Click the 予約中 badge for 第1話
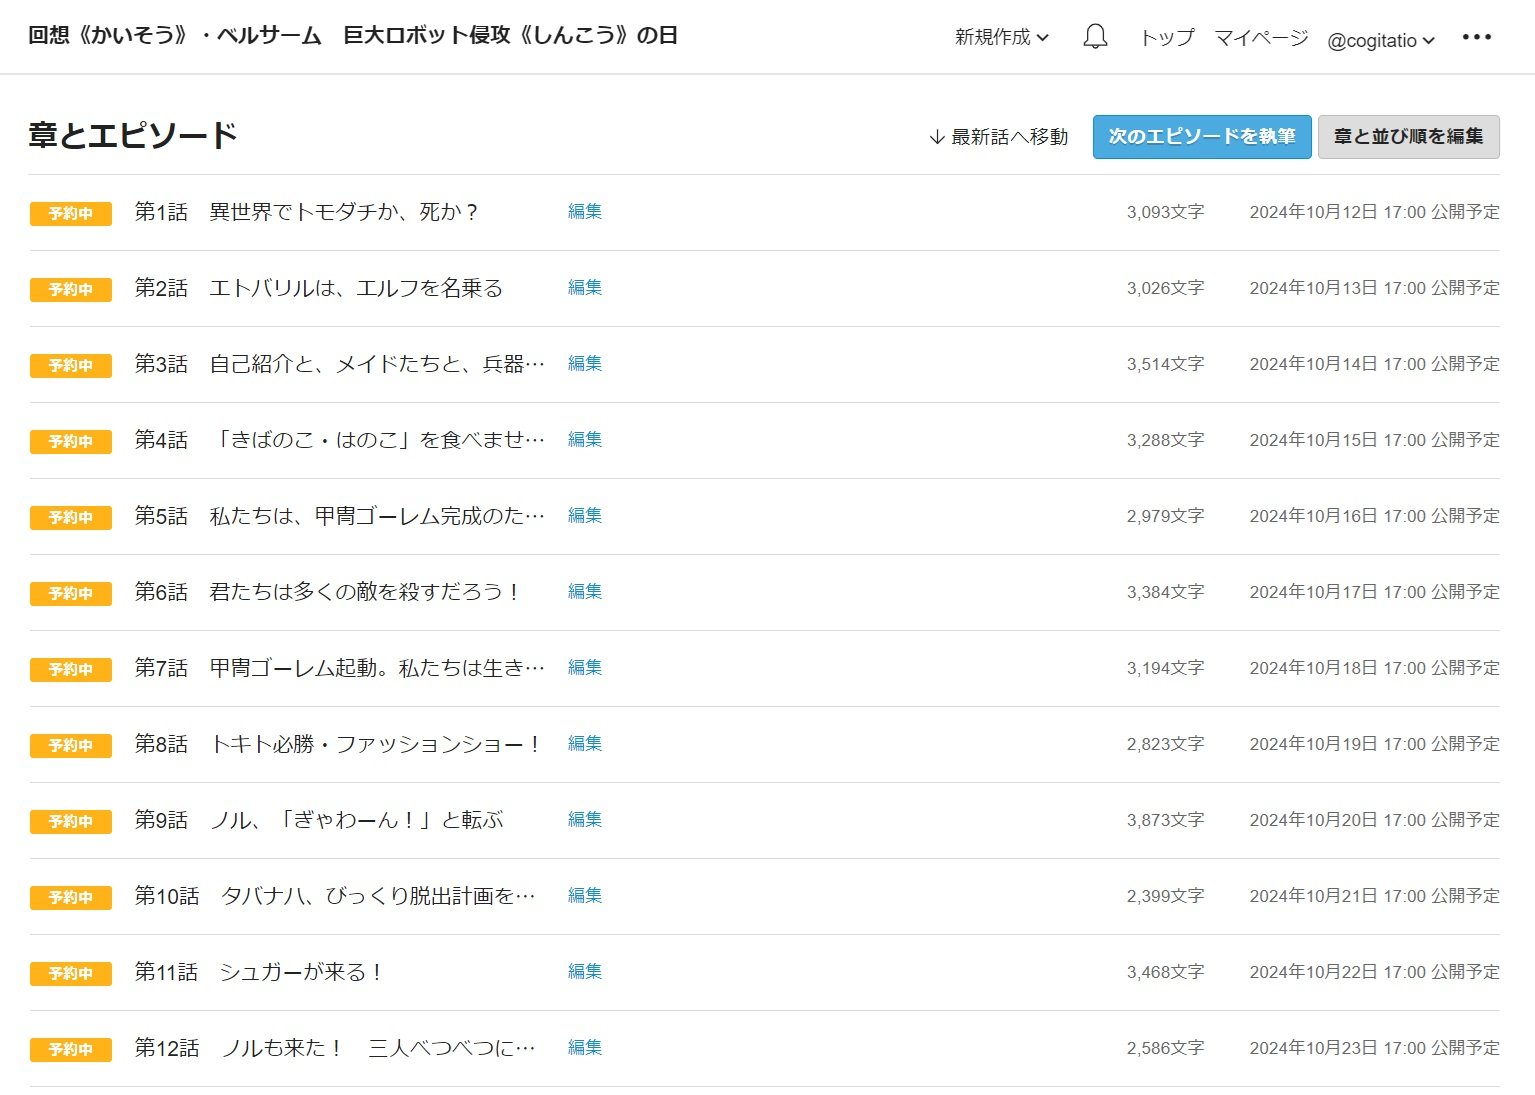1535x1095 pixels. pos(70,213)
